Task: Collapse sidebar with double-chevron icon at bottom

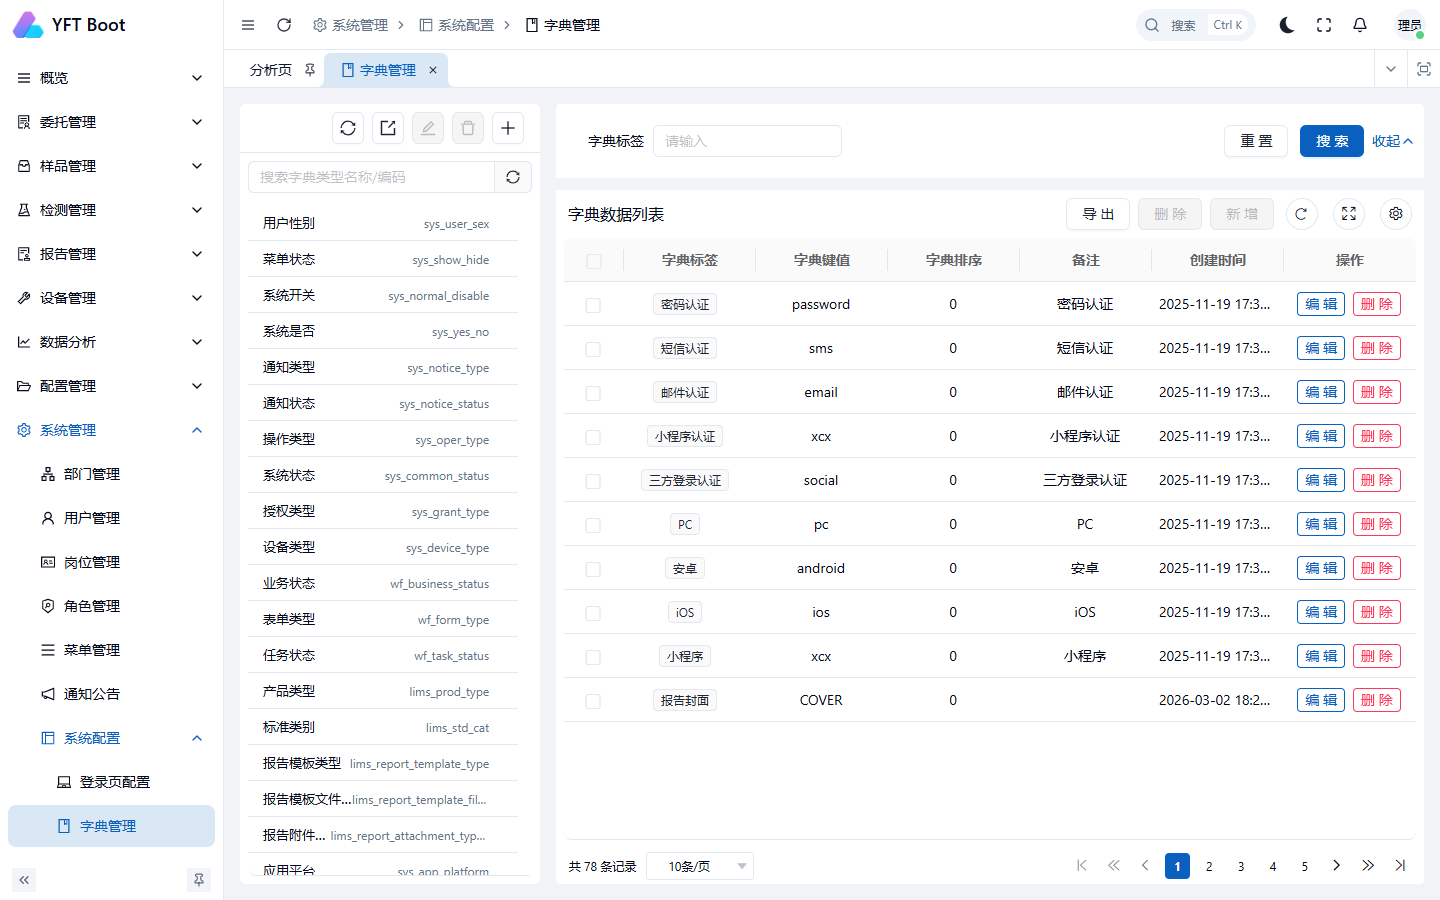Action: (24, 880)
